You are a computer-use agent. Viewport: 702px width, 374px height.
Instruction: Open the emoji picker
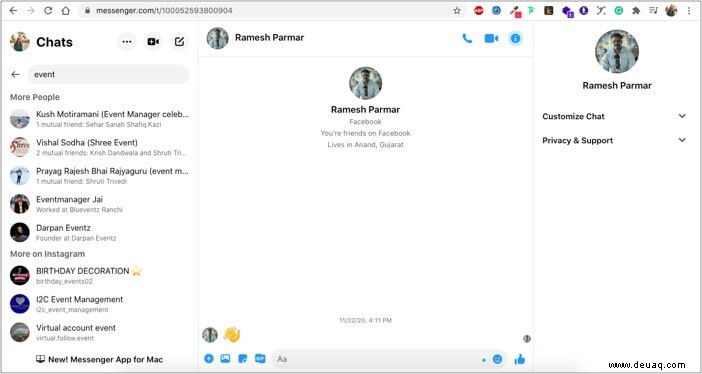(497, 359)
